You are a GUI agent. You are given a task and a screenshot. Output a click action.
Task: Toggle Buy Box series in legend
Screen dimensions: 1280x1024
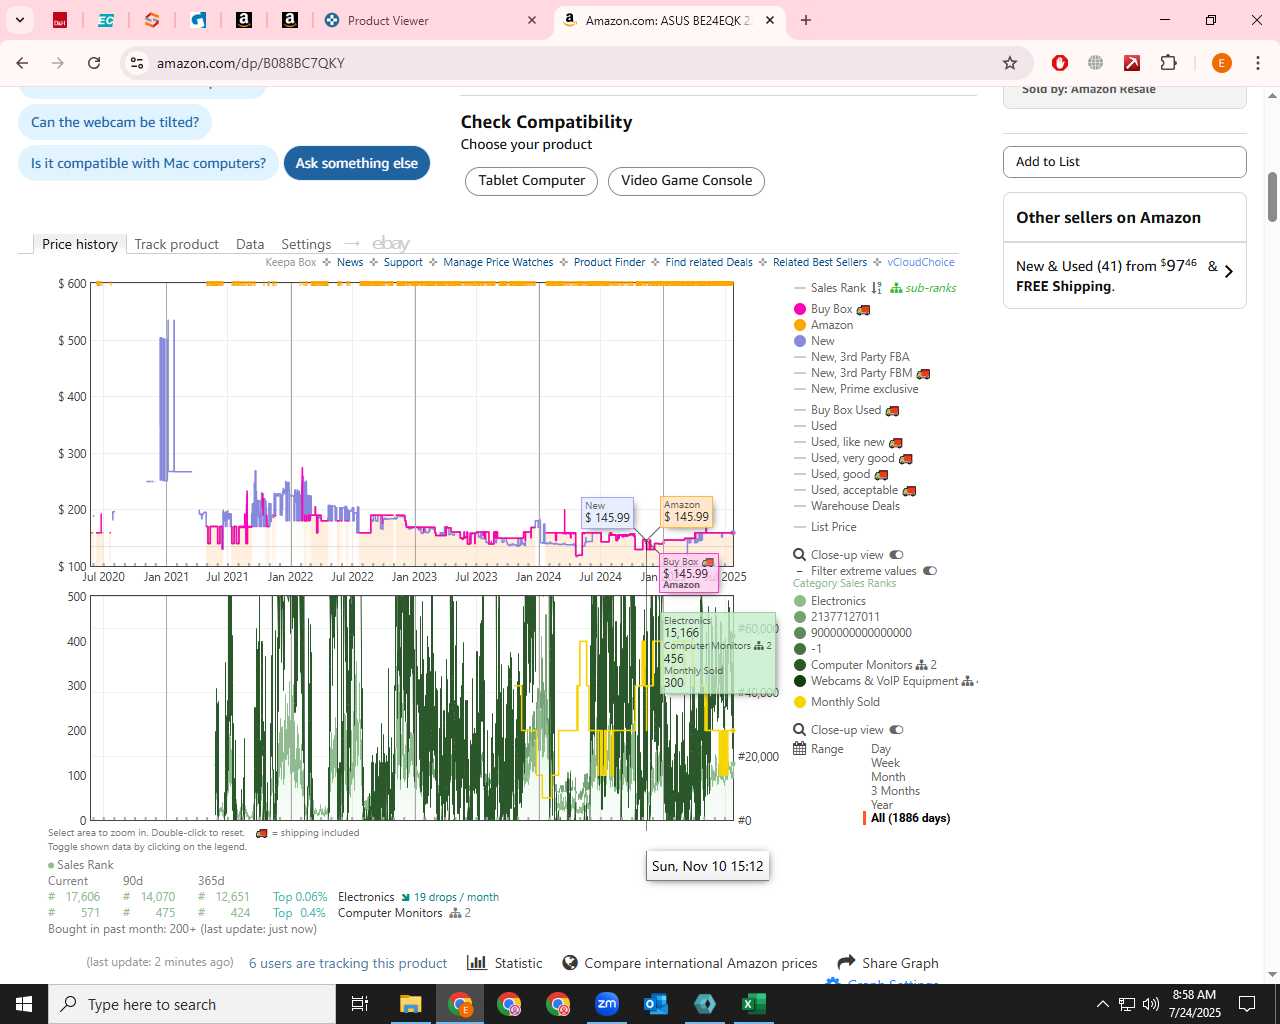pos(831,309)
